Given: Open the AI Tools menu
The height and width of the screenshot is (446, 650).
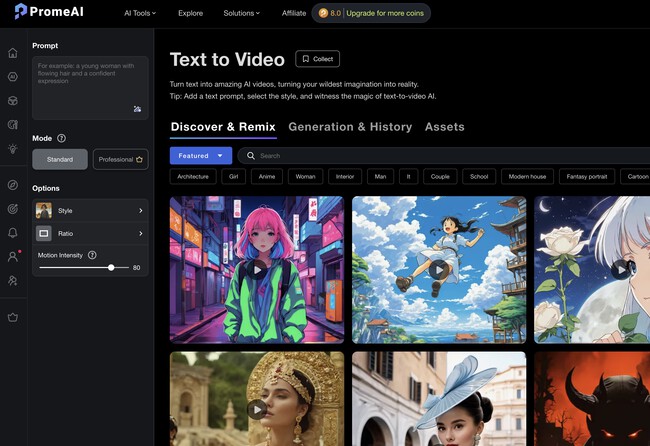Looking at the screenshot, I should coord(141,13).
